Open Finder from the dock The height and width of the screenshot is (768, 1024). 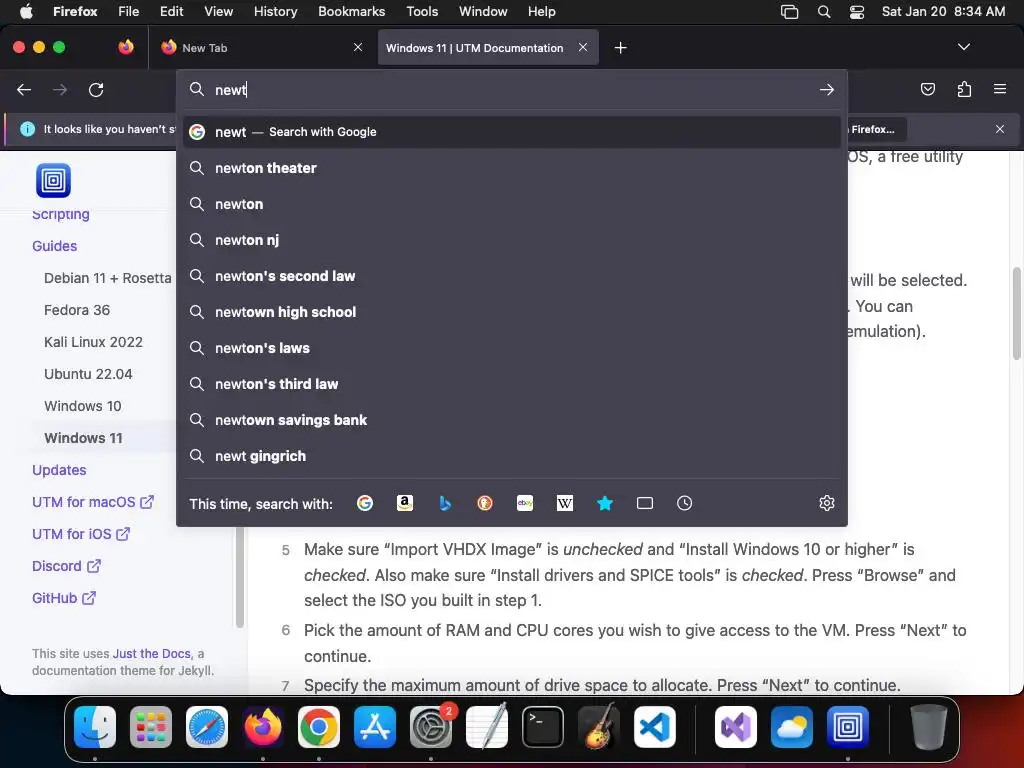click(x=95, y=727)
